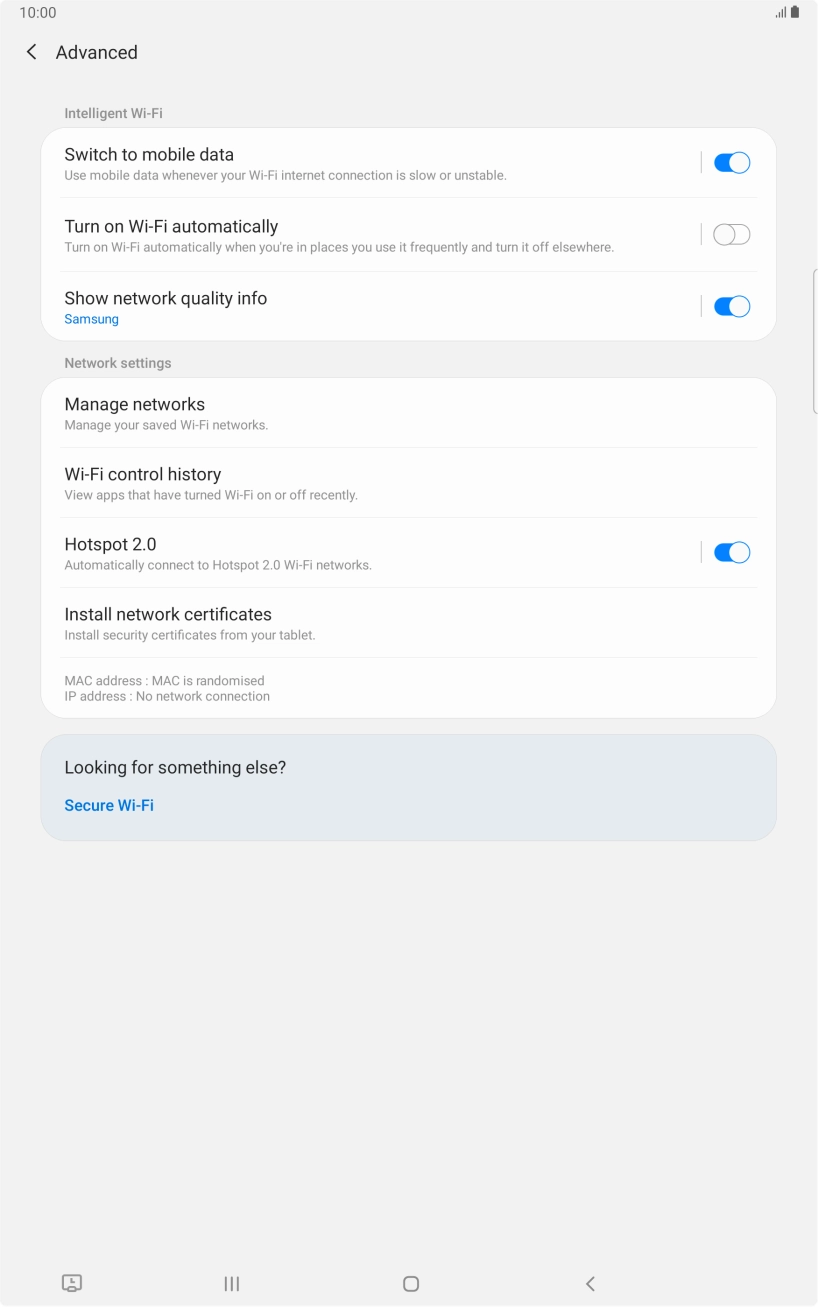This screenshot has width=818, height=1307.
Task: Tap the Samsung network quality provider link
Action: tap(92, 319)
